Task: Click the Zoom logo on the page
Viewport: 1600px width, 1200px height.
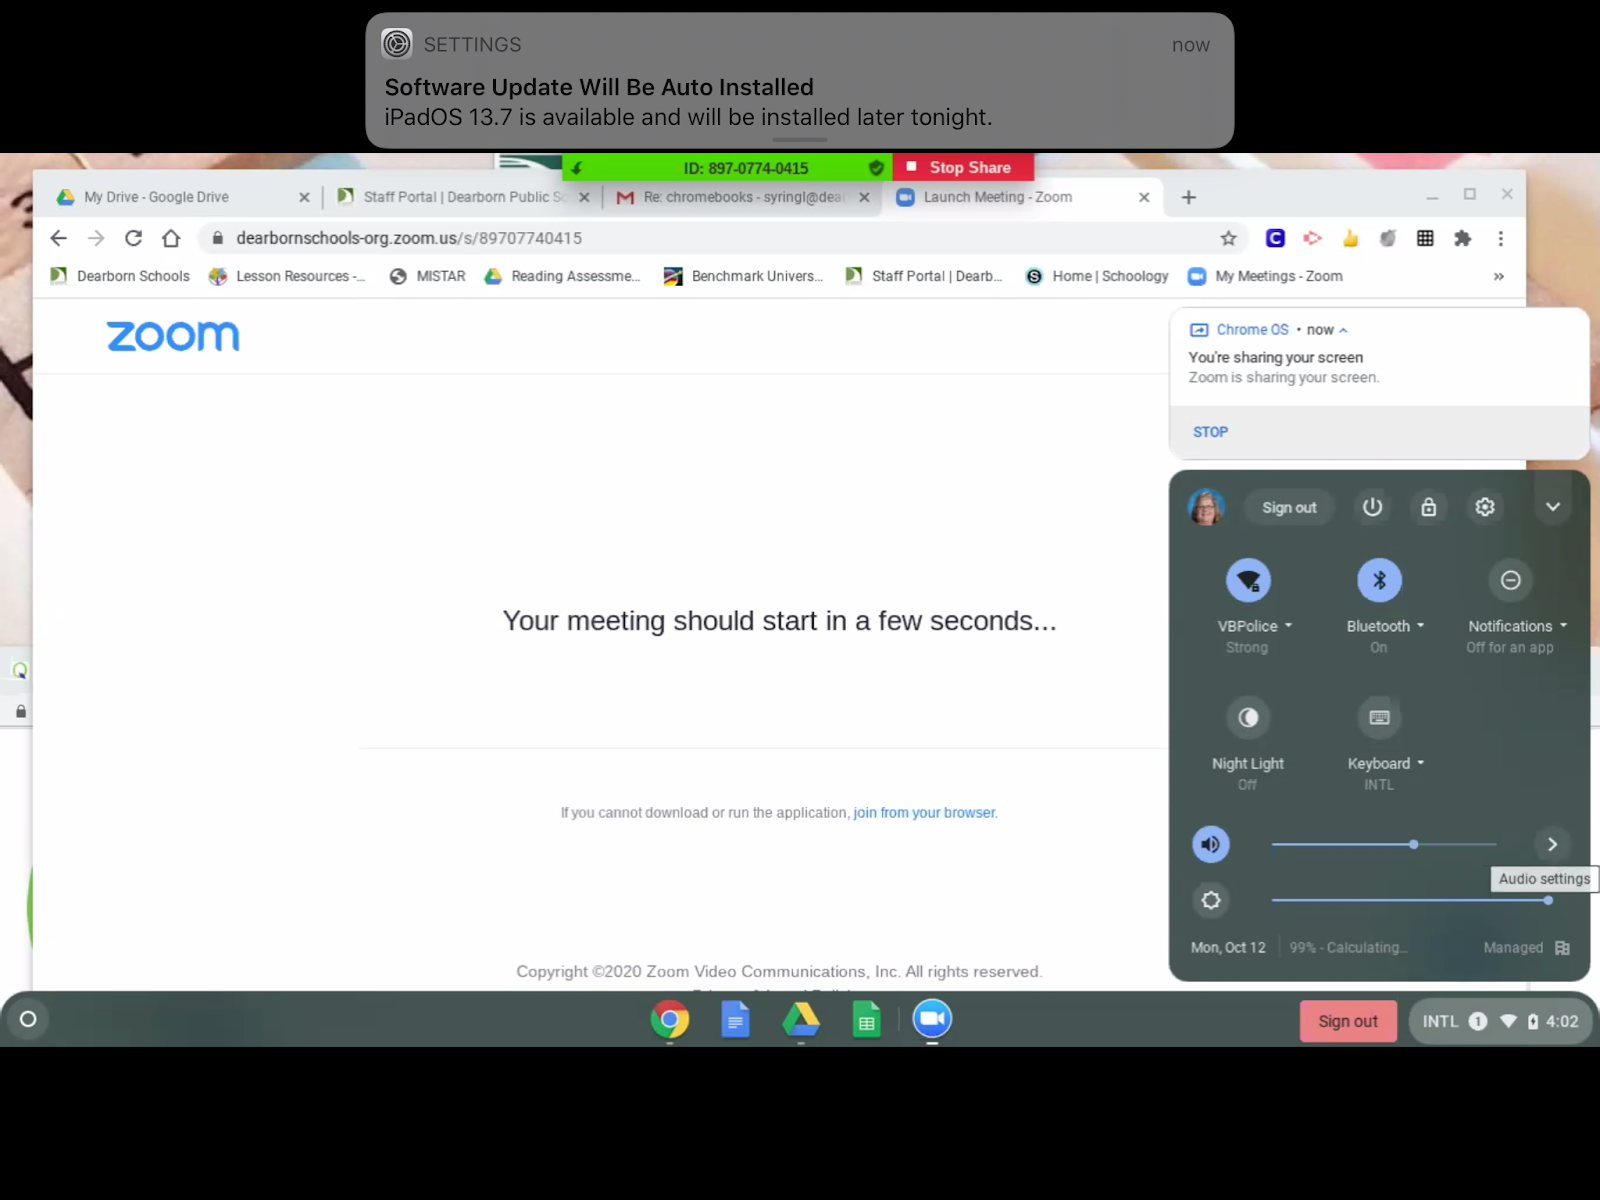Action: tap(173, 336)
